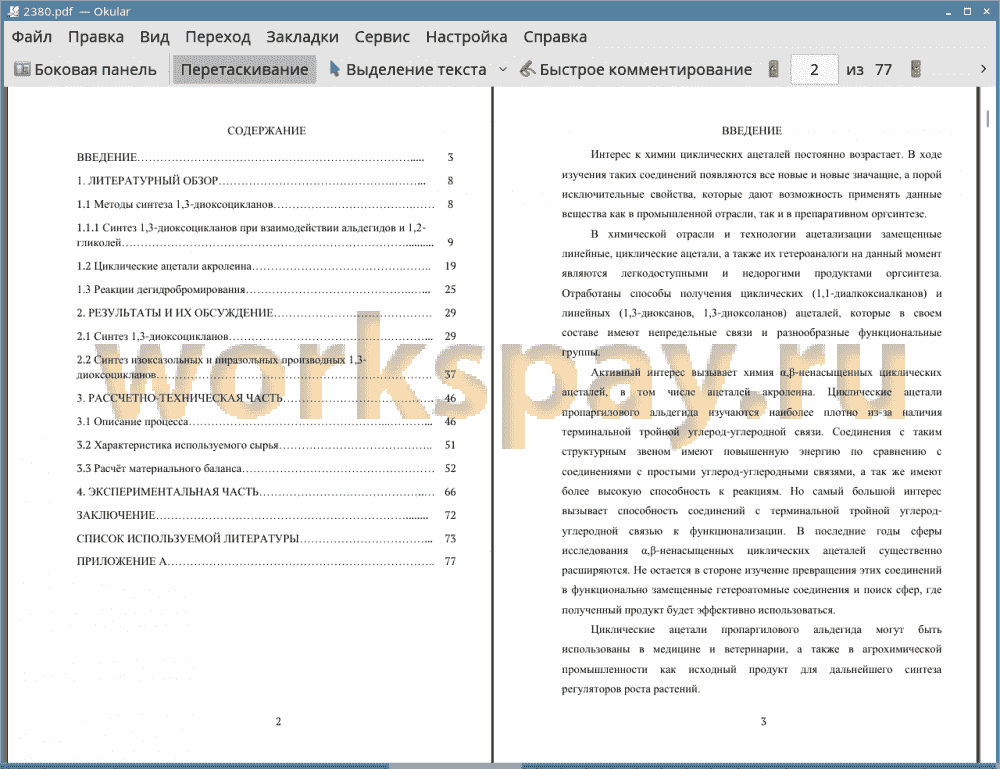Open the Правка menu
1000x769 pixels.
coord(96,37)
